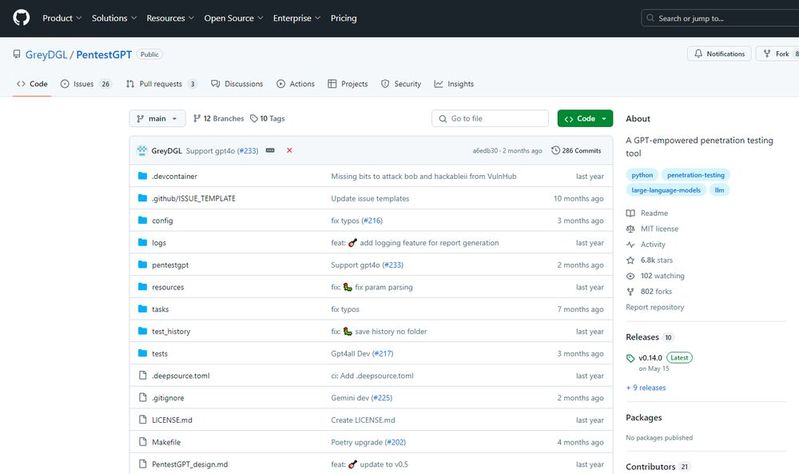The width and height of the screenshot is (799, 474).
Task: Open the GitHub logo homepage
Action: click(21, 18)
